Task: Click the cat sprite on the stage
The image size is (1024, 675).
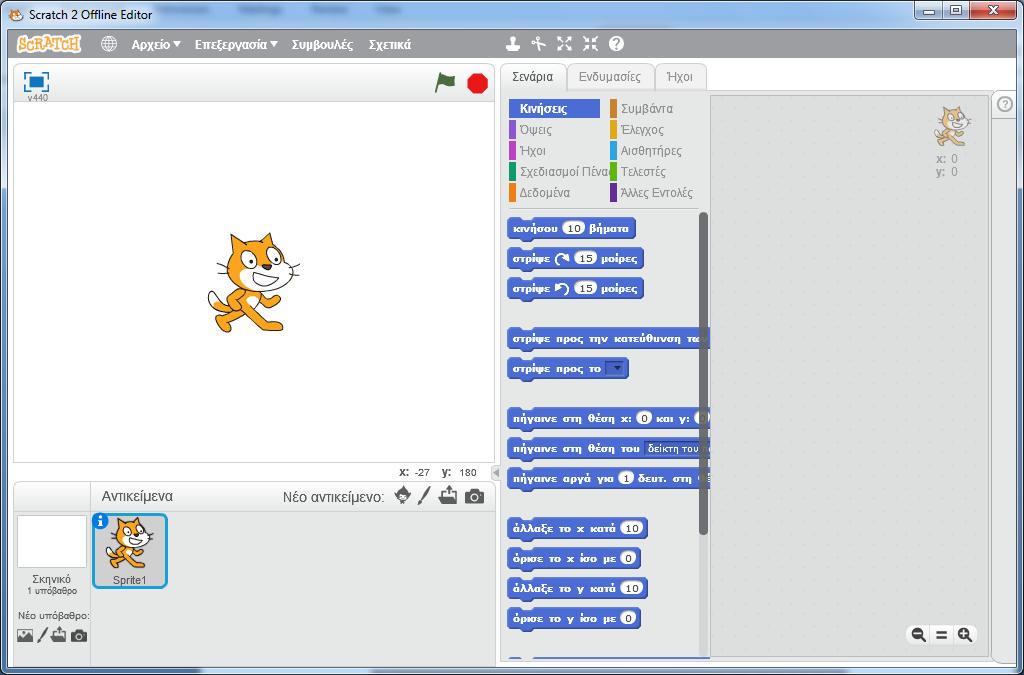Action: [253, 283]
